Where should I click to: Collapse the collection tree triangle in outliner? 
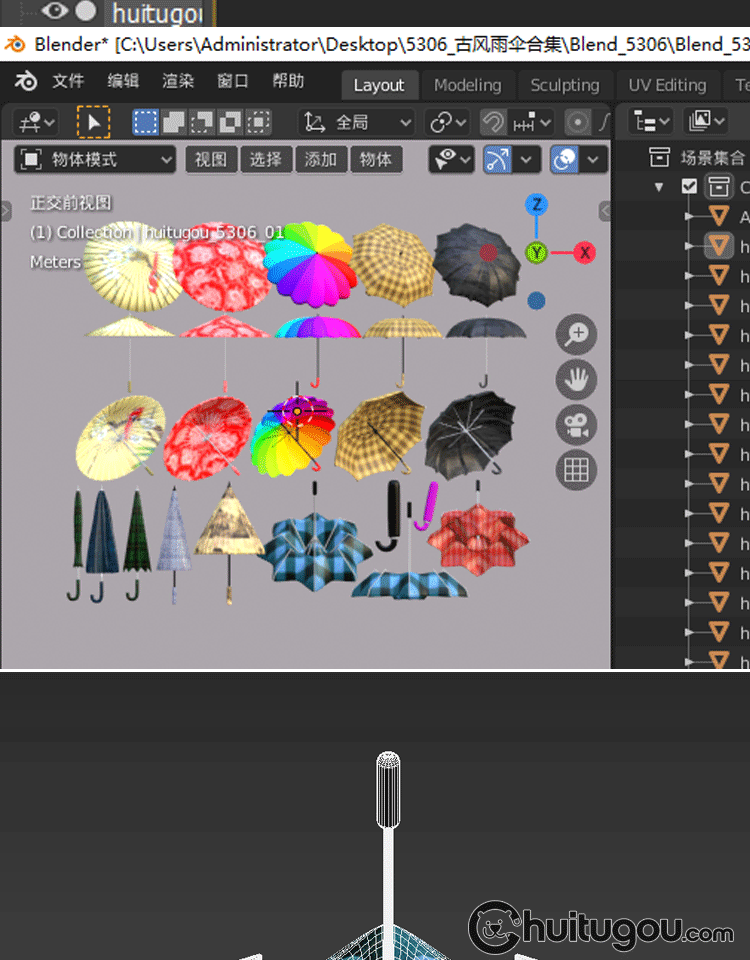coord(659,187)
